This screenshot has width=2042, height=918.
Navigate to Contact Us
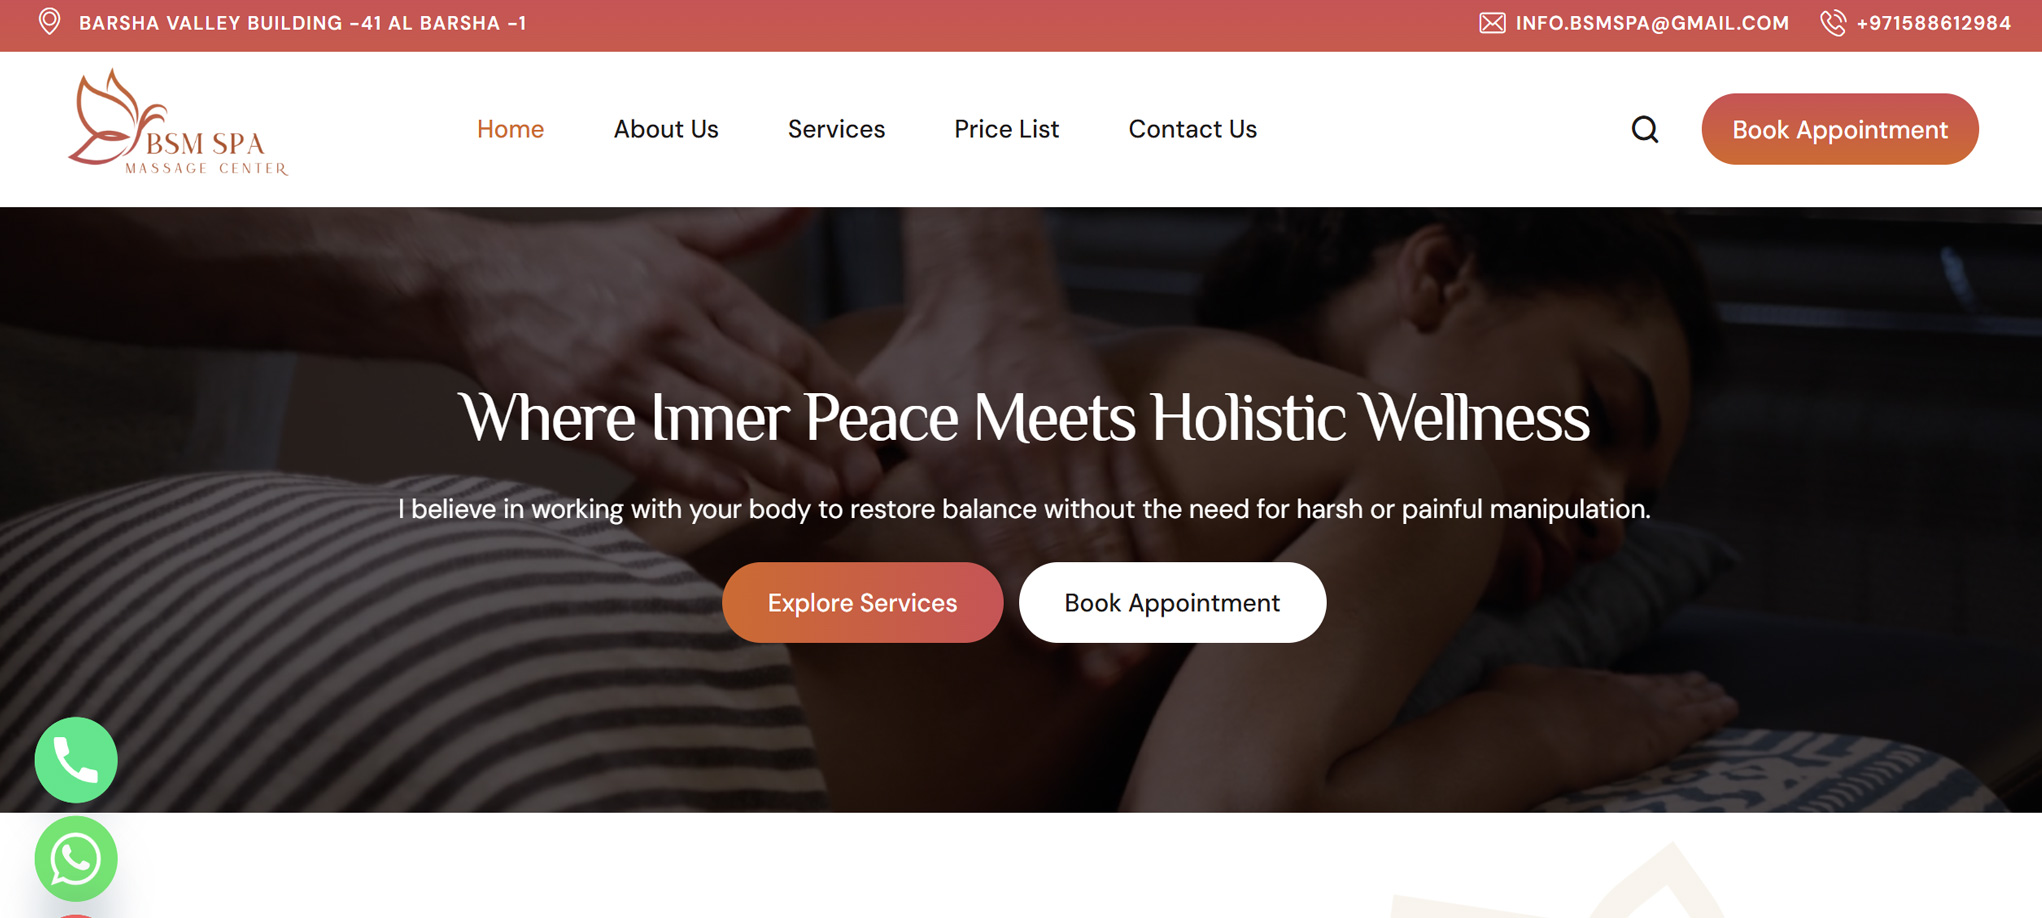[x=1192, y=129]
